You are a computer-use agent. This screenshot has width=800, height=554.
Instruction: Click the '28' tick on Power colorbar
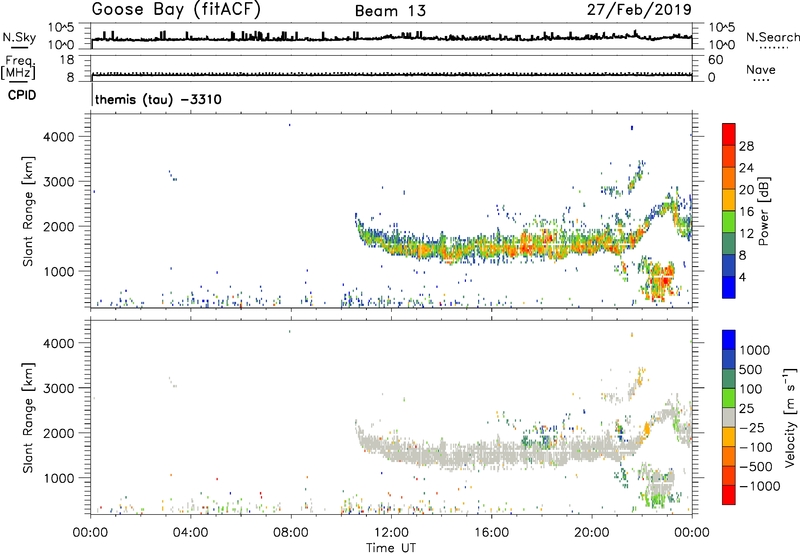pos(746,146)
